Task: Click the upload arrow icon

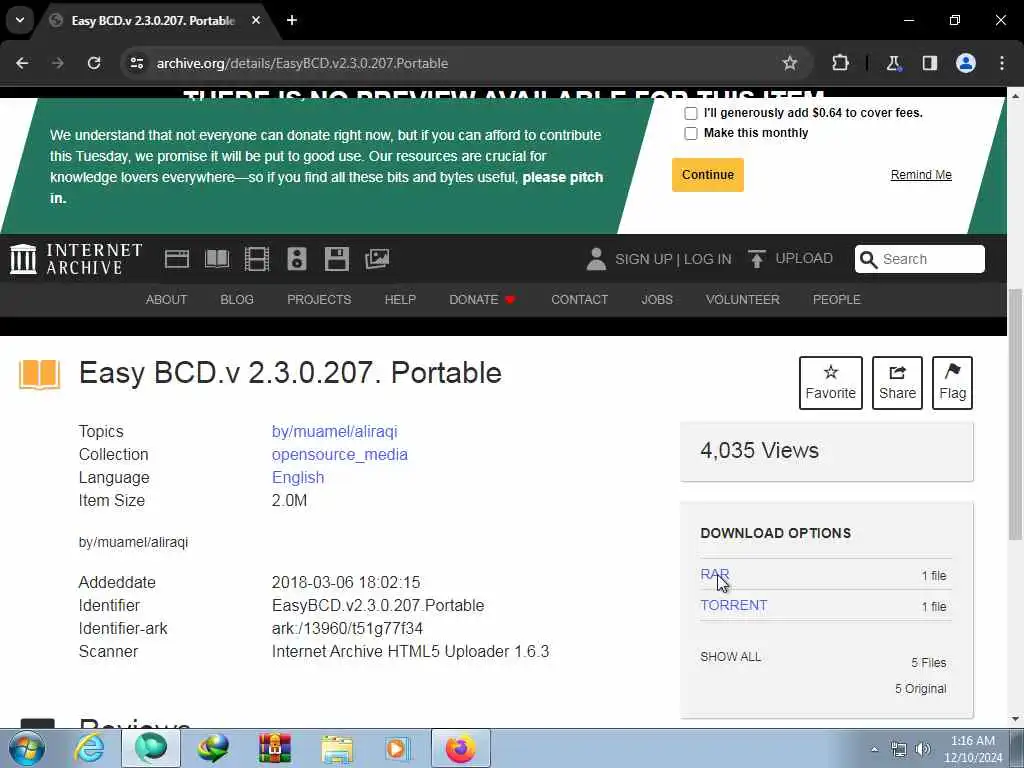Action: (756, 259)
